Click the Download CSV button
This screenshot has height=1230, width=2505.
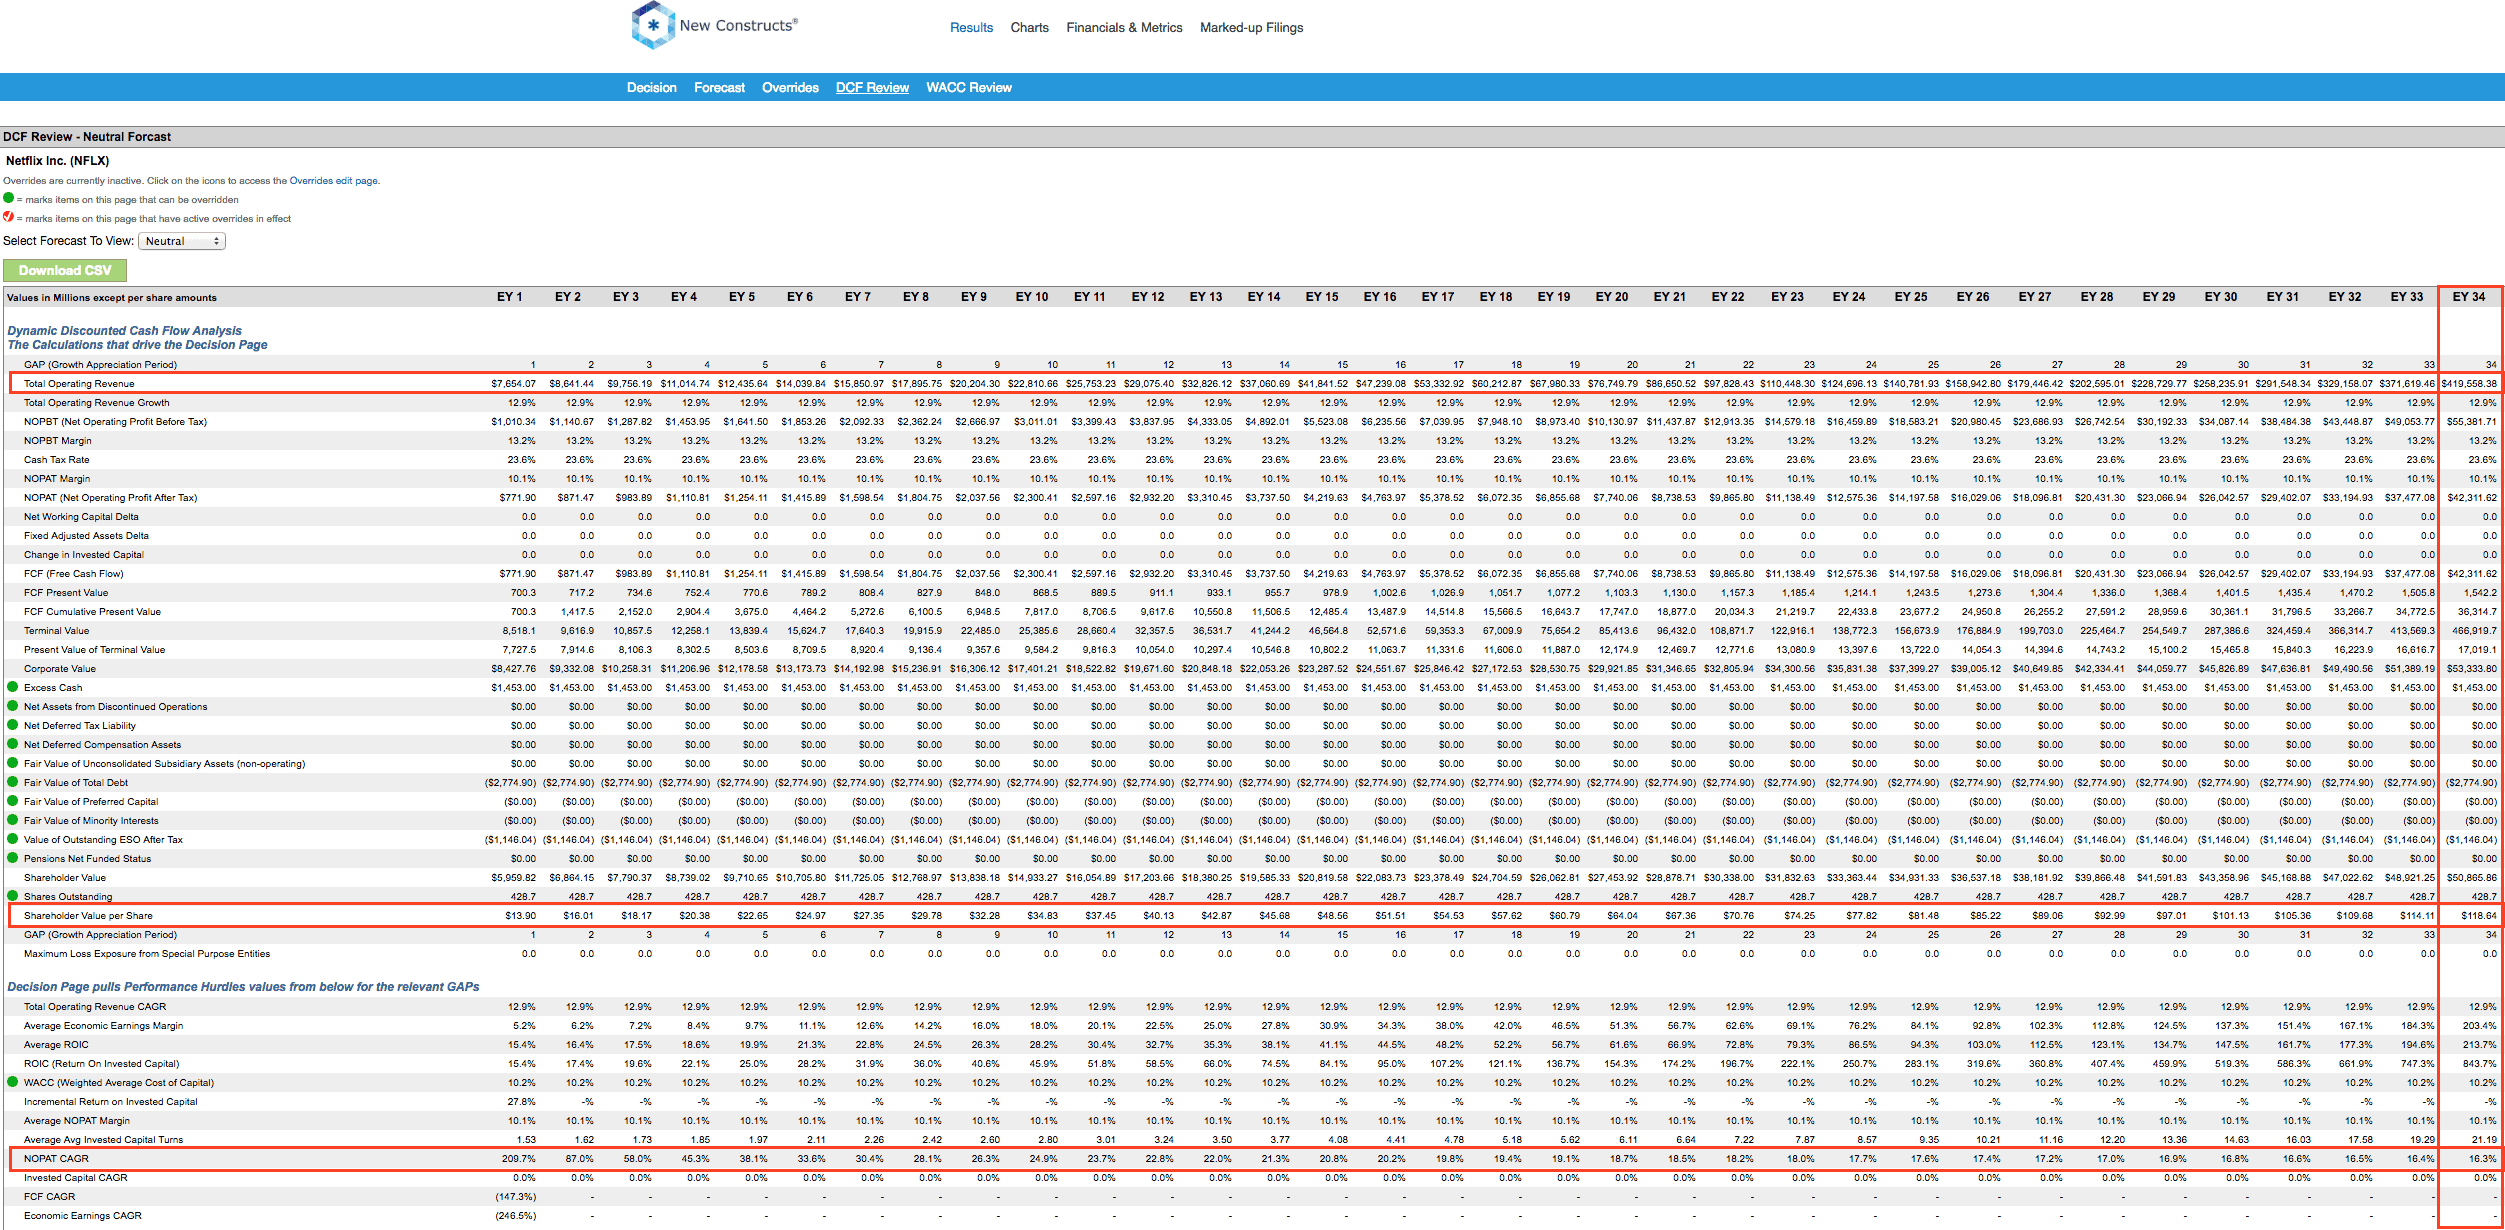pyautogui.click(x=65, y=270)
